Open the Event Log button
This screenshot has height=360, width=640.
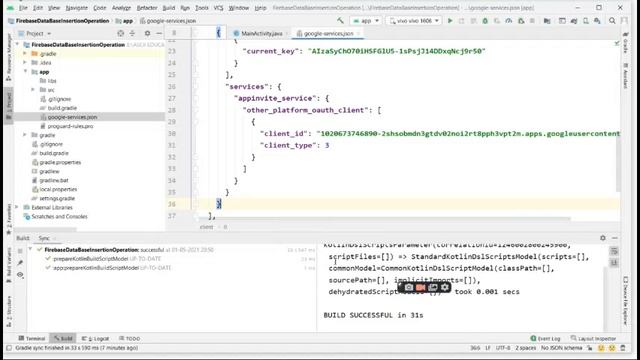point(545,338)
